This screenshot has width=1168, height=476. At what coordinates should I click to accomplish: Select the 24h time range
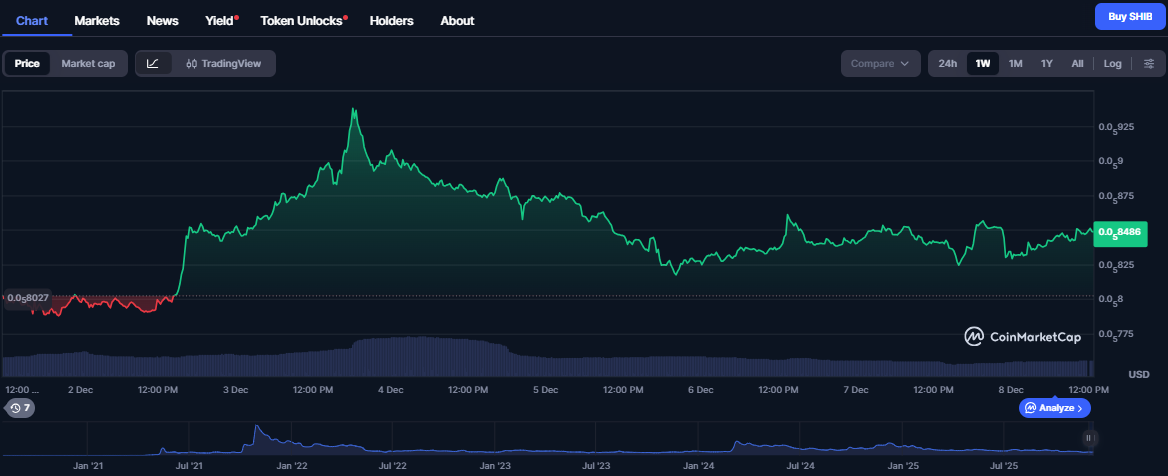point(947,64)
